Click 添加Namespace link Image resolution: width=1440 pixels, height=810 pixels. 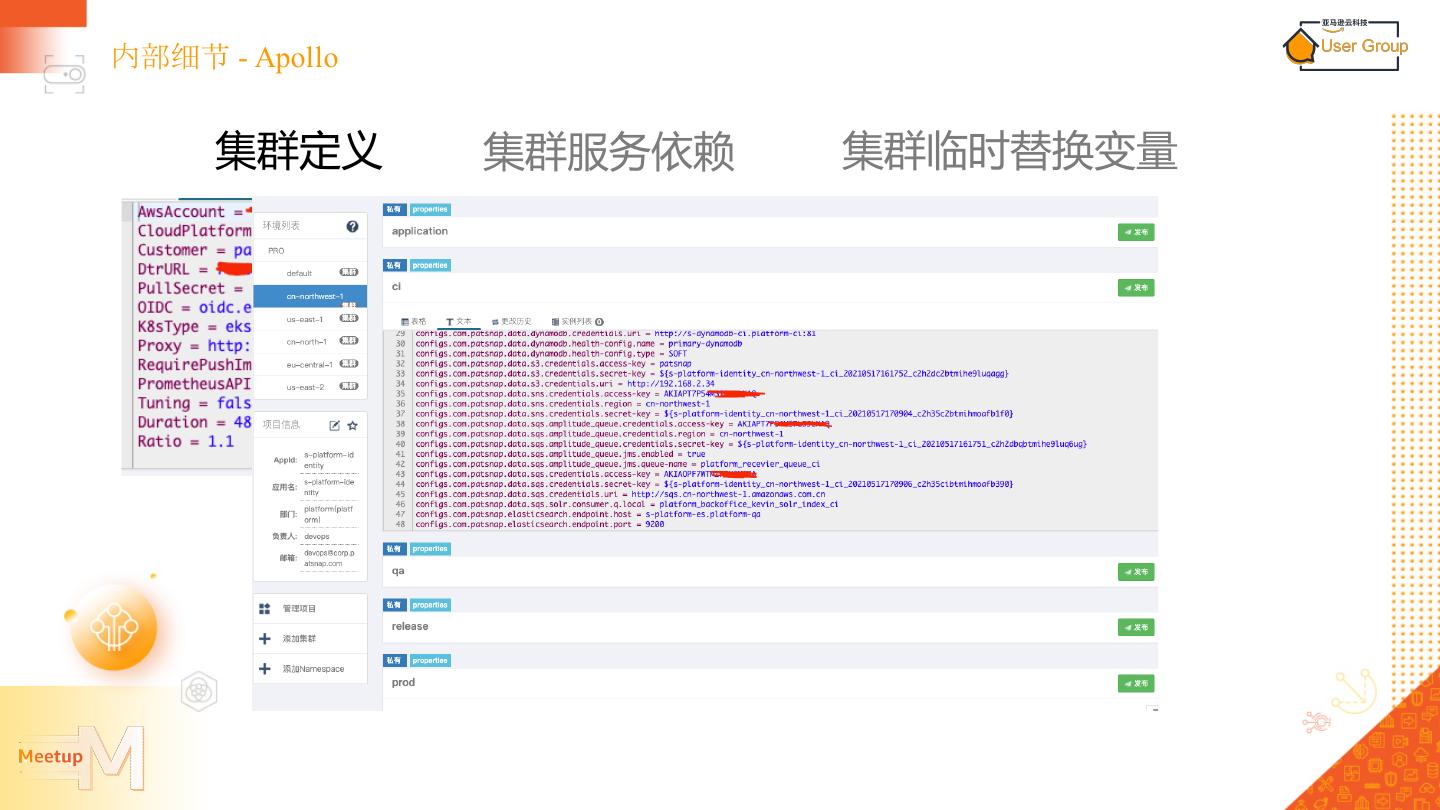pos(313,668)
